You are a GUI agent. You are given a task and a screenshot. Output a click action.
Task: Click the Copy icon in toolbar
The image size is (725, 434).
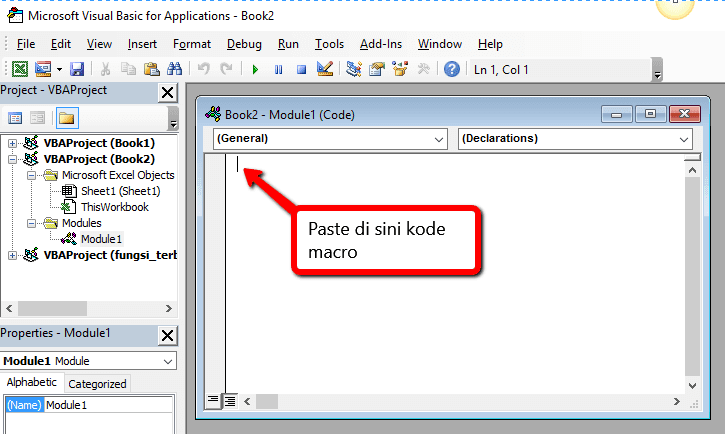click(x=128, y=69)
